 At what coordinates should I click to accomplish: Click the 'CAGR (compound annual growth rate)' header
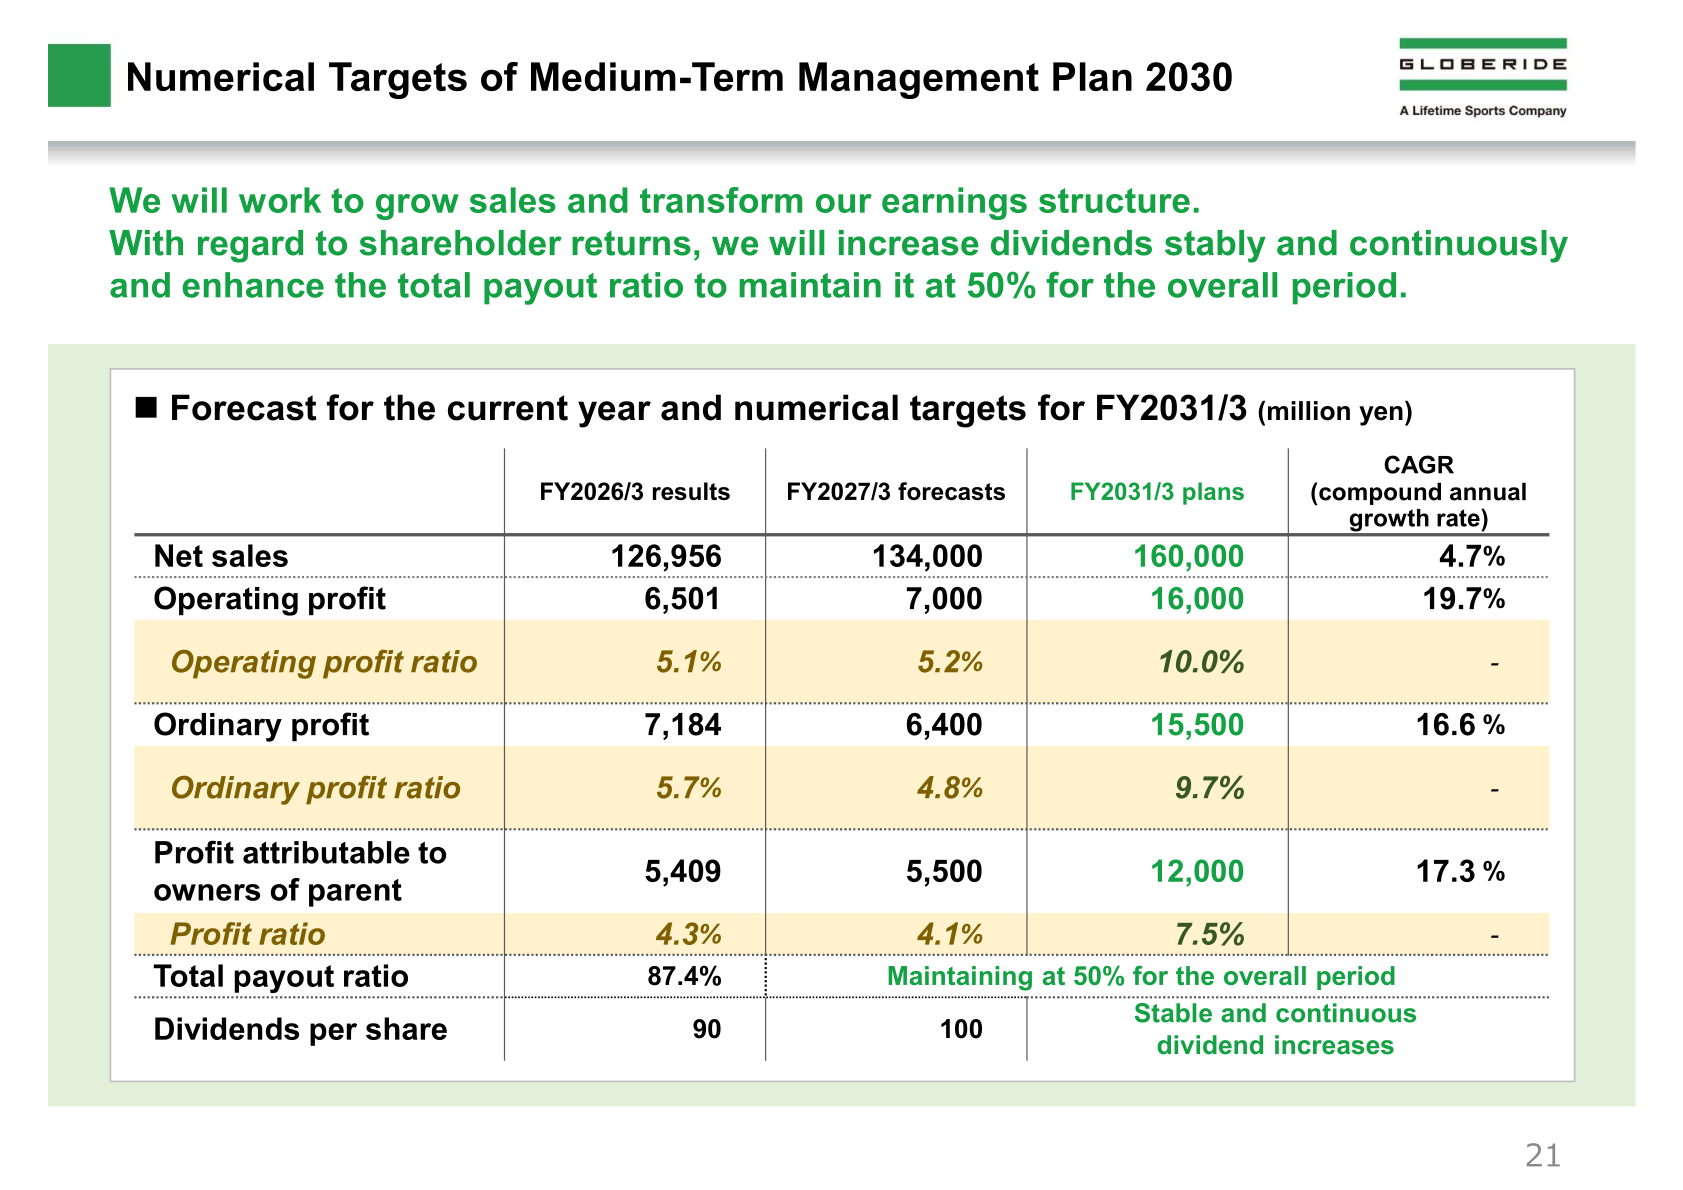point(1418,491)
